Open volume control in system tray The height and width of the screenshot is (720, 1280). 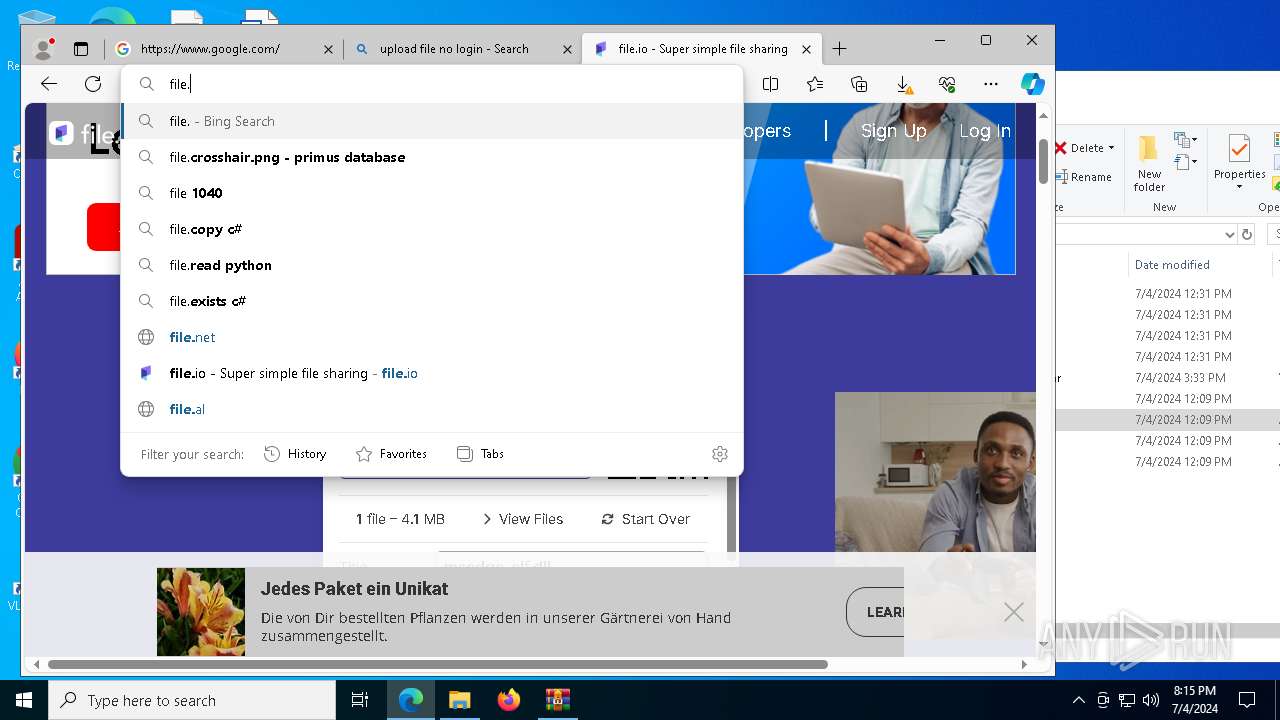click(1151, 700)
